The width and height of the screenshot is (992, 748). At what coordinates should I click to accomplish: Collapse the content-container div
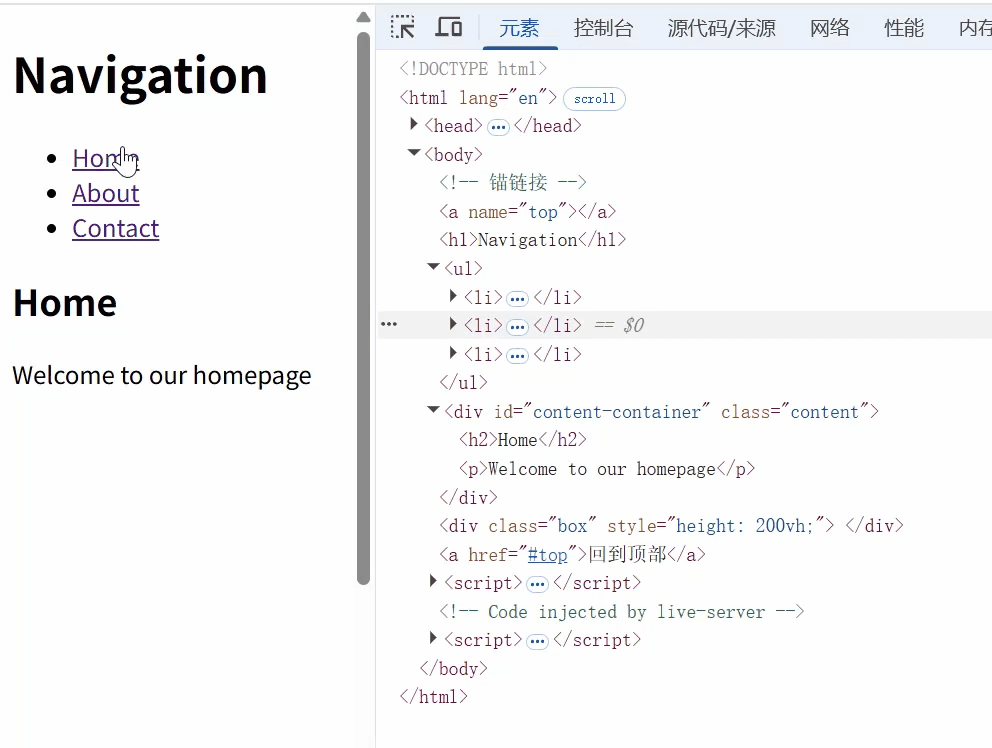pos(433,410)
